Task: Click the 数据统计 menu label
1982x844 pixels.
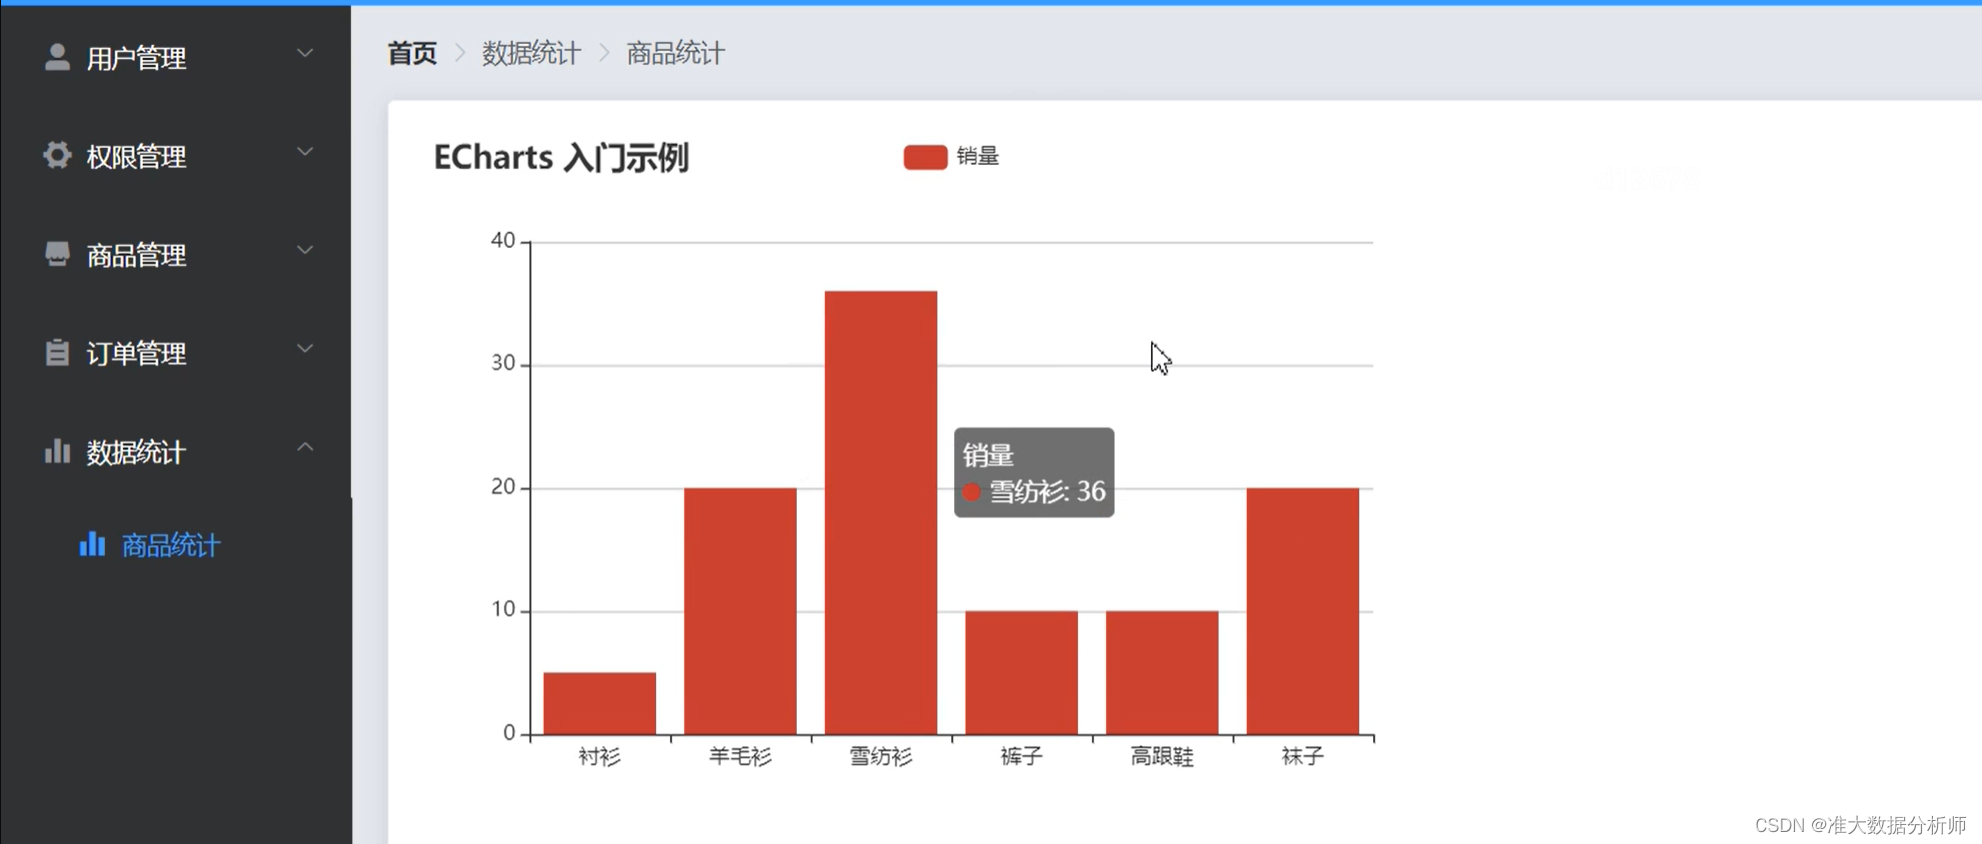Action: [x=136, y=452]
